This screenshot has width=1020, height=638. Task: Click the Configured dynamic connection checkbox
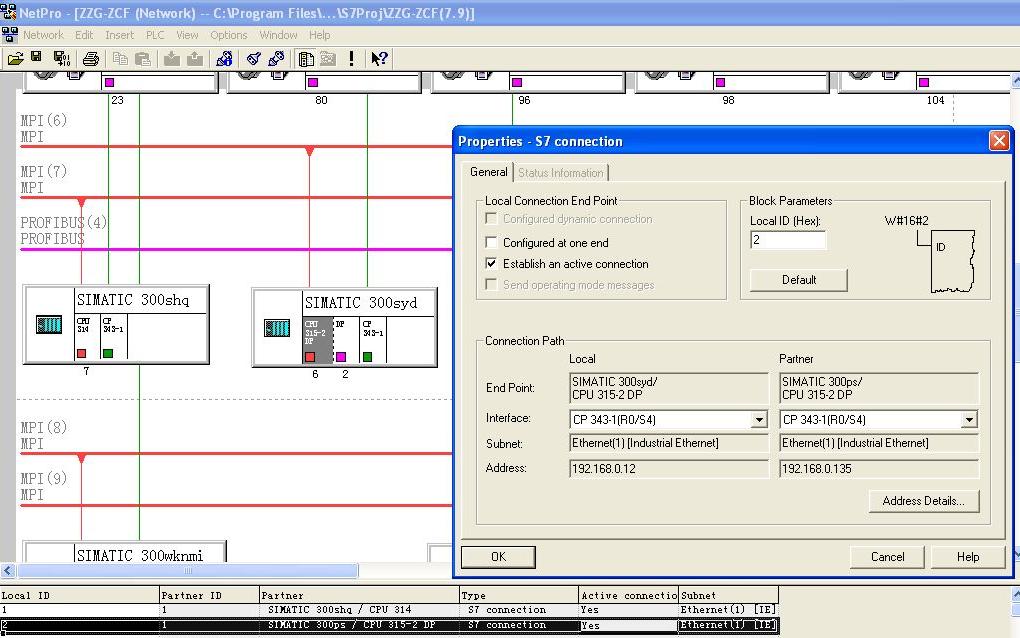pos(491,219)
